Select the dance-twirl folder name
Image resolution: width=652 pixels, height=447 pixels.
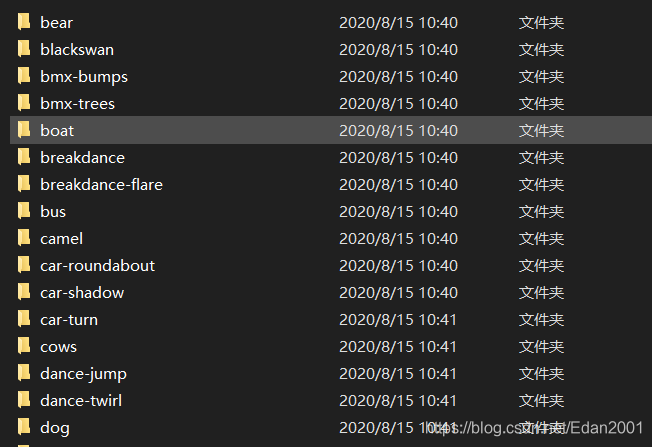(x=81, y=400)
